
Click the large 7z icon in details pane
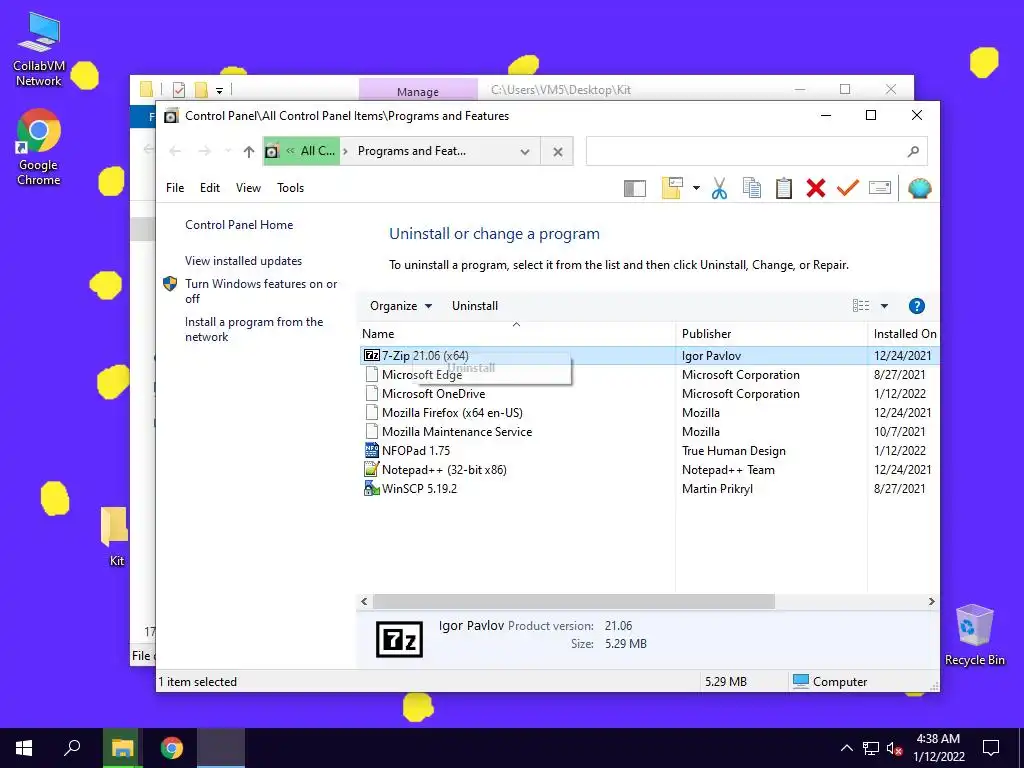point(399,639)
